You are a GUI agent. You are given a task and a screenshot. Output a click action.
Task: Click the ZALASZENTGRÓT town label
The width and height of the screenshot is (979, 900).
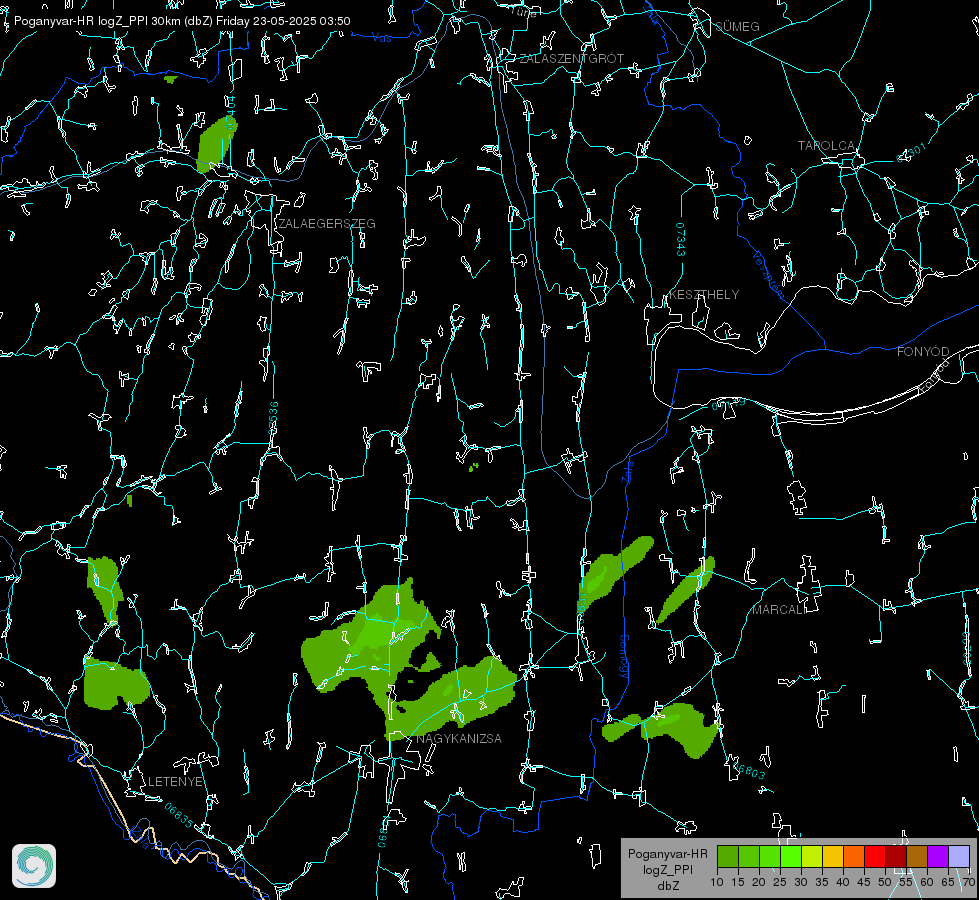[x=571, y=58]
